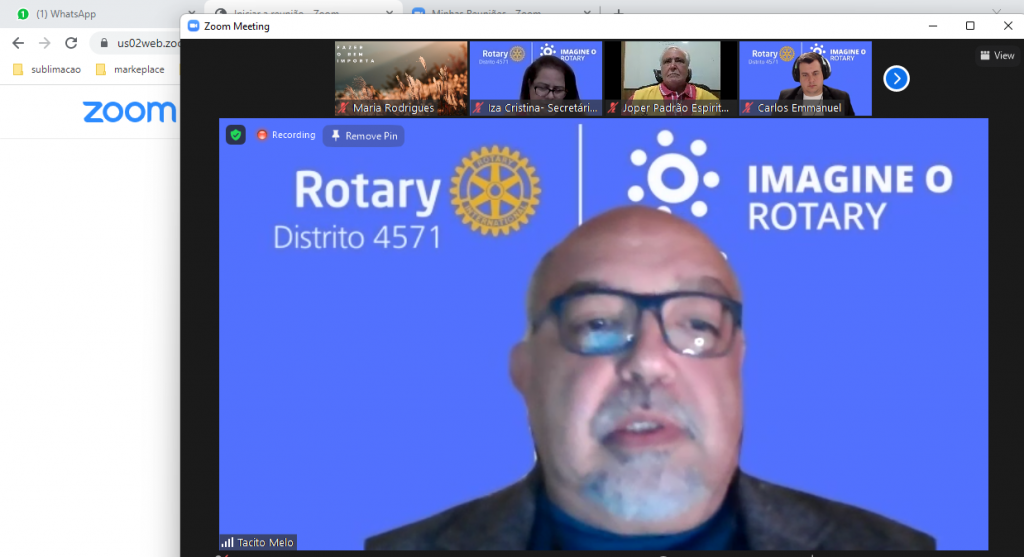The height and width of the screenshot is (557, 1024).
Task: Click the Zoom logo on the webpage
Action: coord(129,111)
